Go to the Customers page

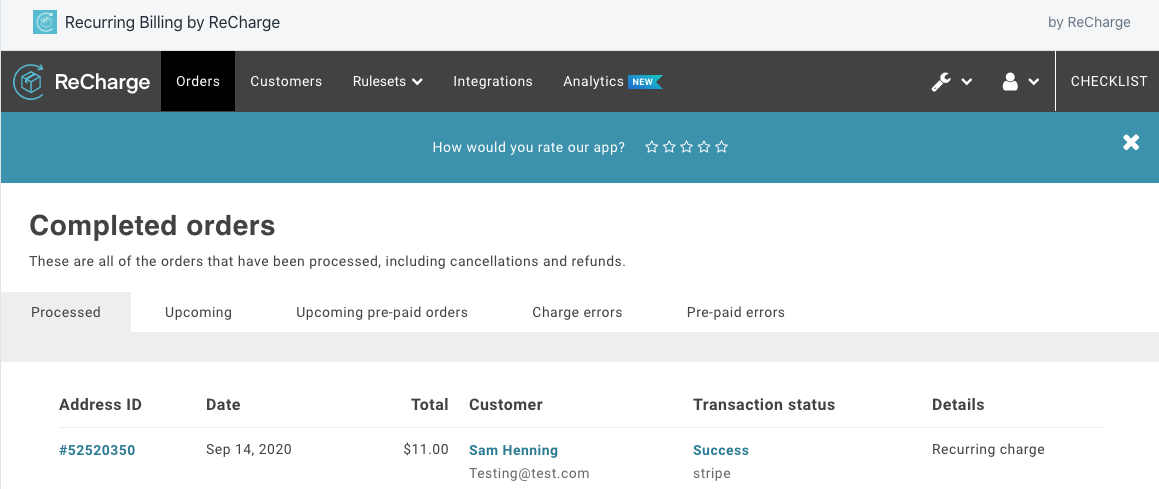(x=286, y=82)
